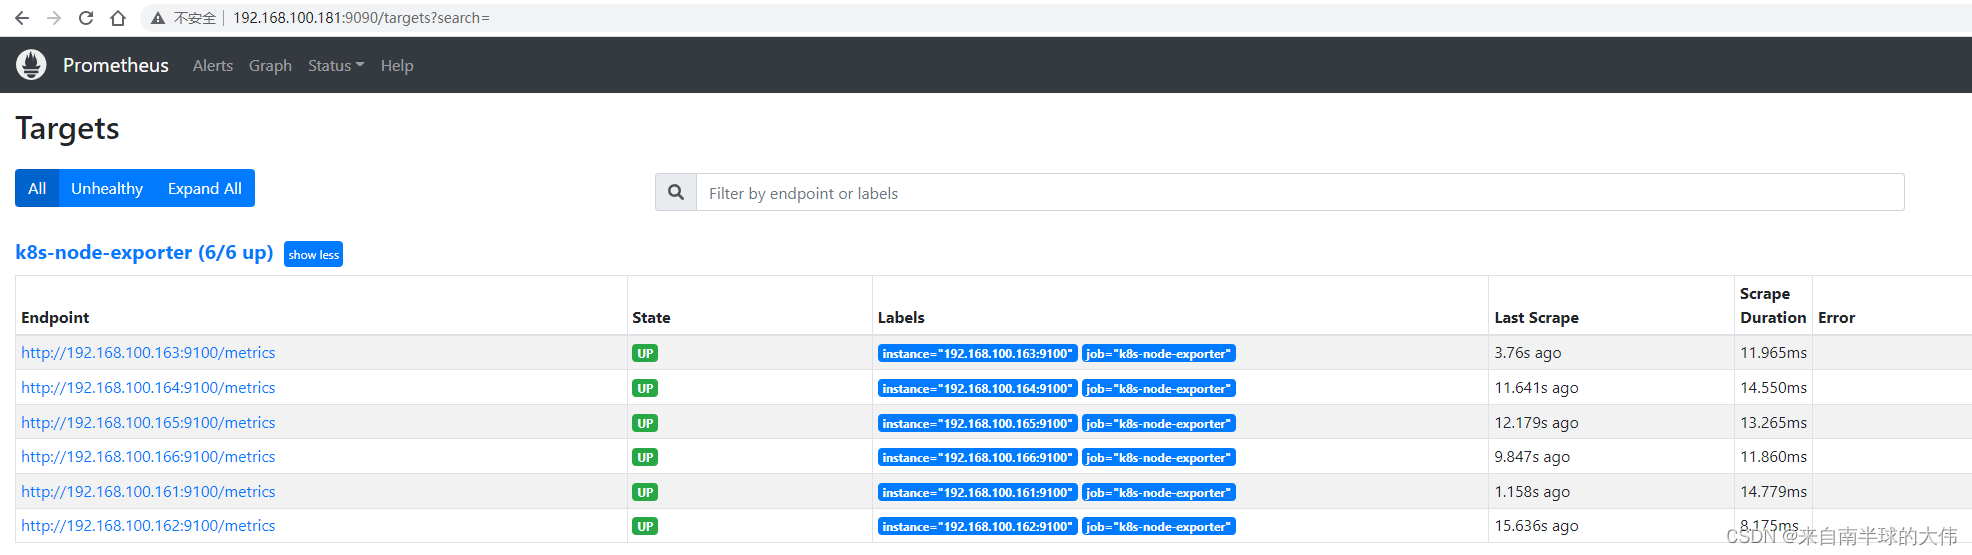Click the Last Scrape column header
1972x555 pixels.
click(x=1536, y=317)
